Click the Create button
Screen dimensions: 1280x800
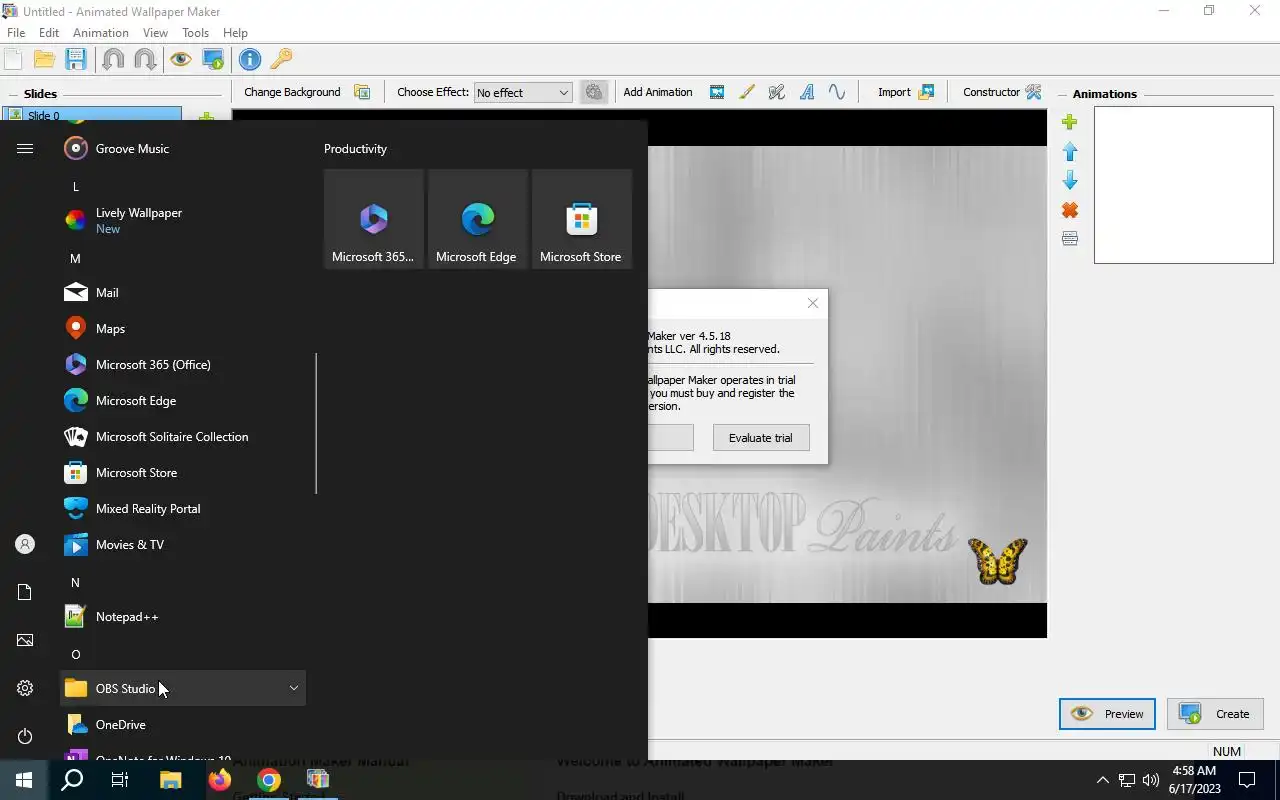1215,714
